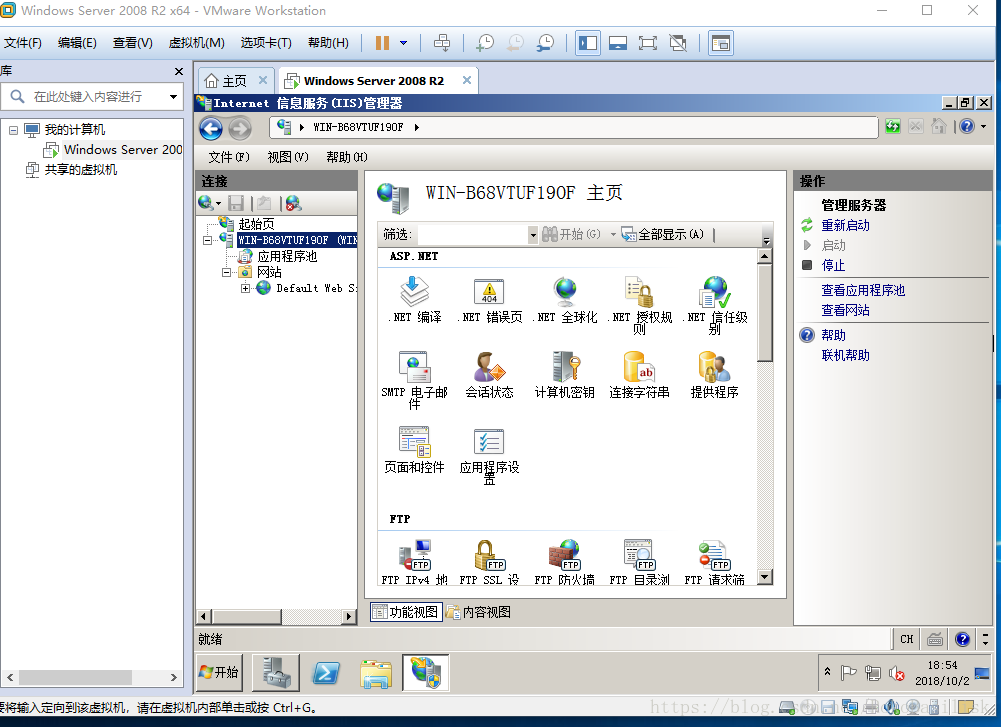Toggle the VMware library sidebar view button

tap(587, 43)
